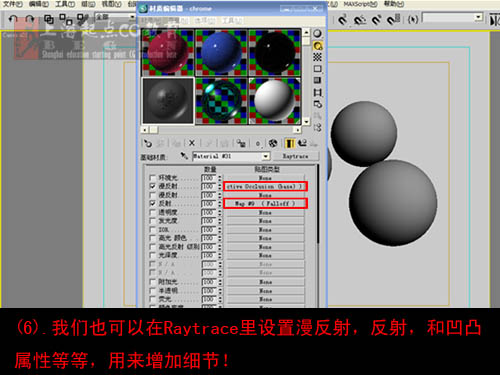Viewport: 500px width, 375px height.
Task: Open the 工具 menu in main menu bar
Action: (x=65, y=4)
